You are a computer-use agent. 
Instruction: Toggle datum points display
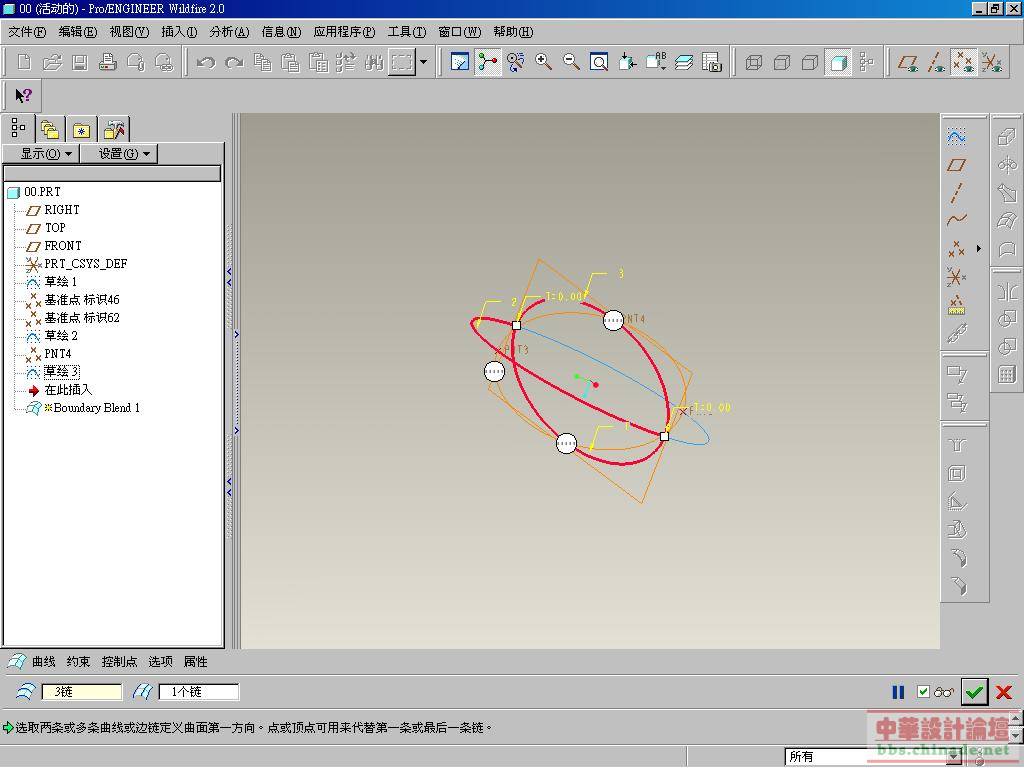point(964,62)
